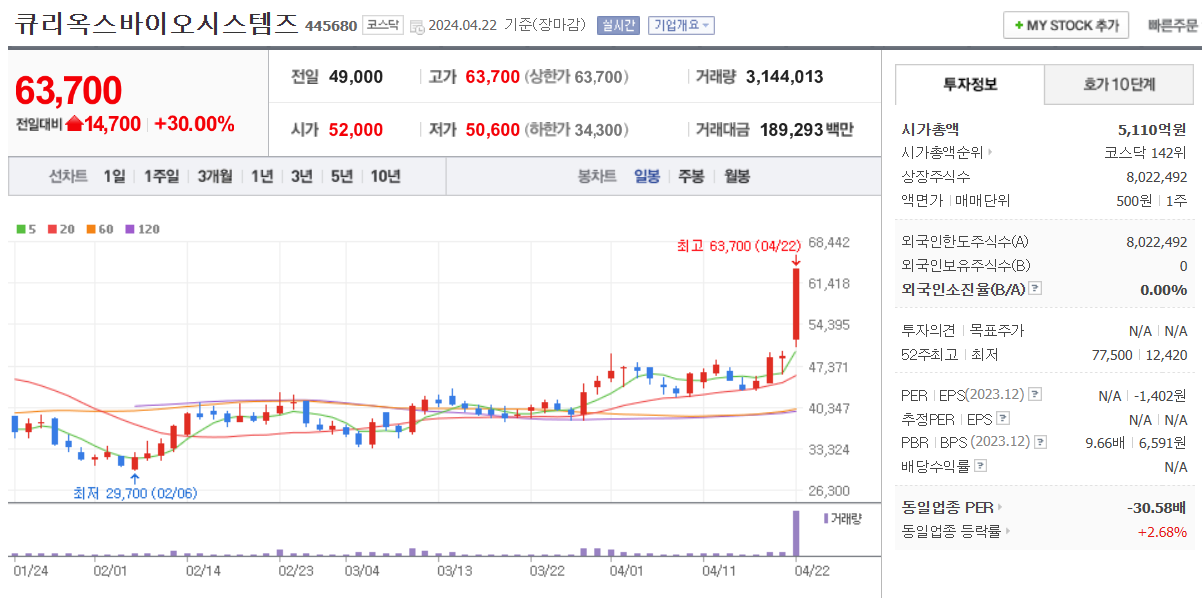Click the 시가총액 value 5,110억원
1202x598 pixels.
coord(1152,129)
